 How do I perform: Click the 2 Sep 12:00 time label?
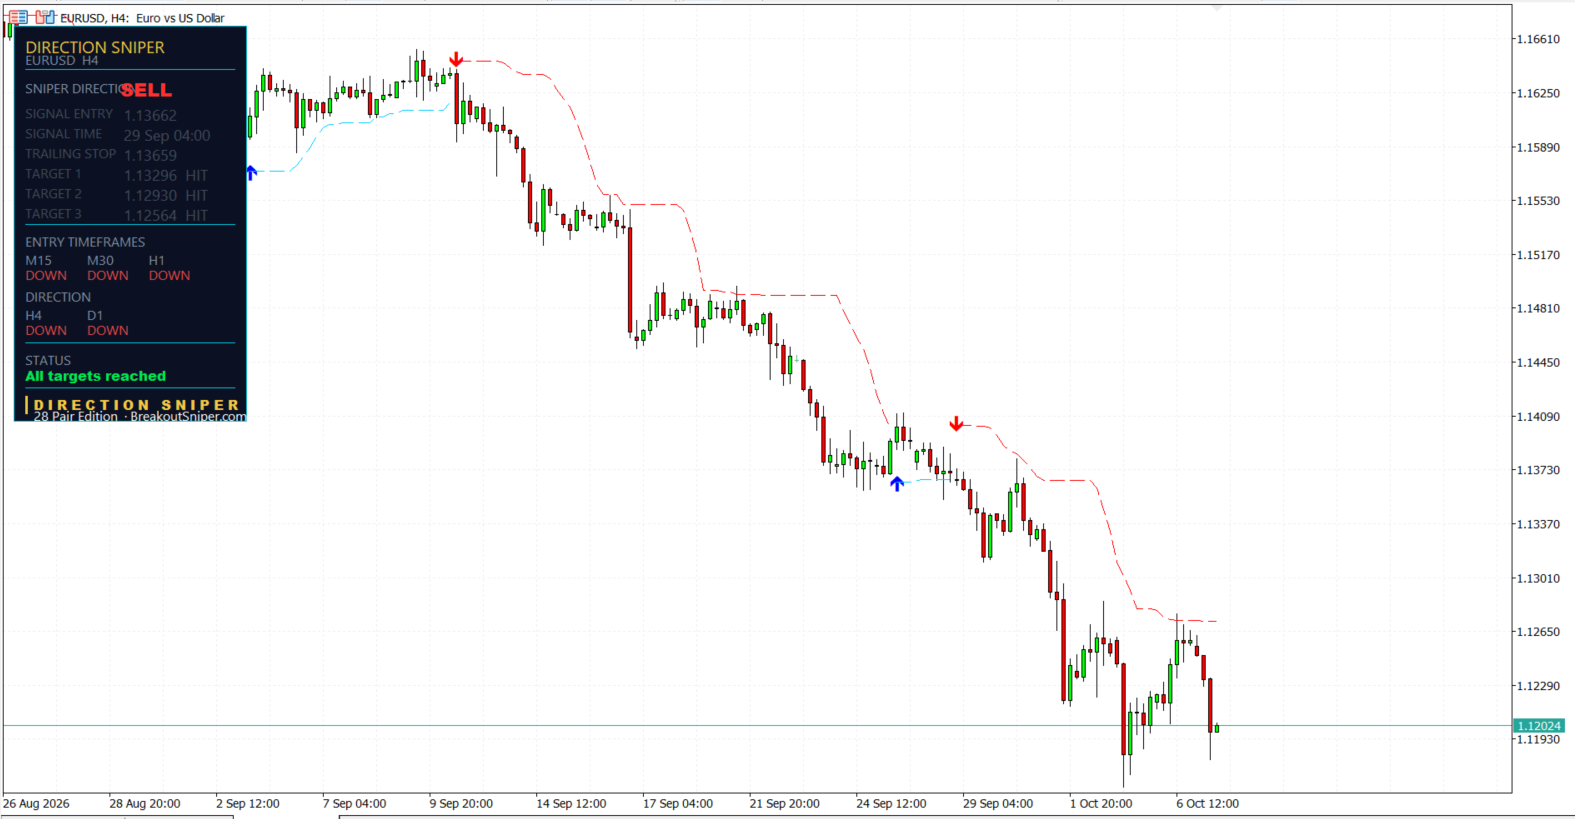coord(248,804)
